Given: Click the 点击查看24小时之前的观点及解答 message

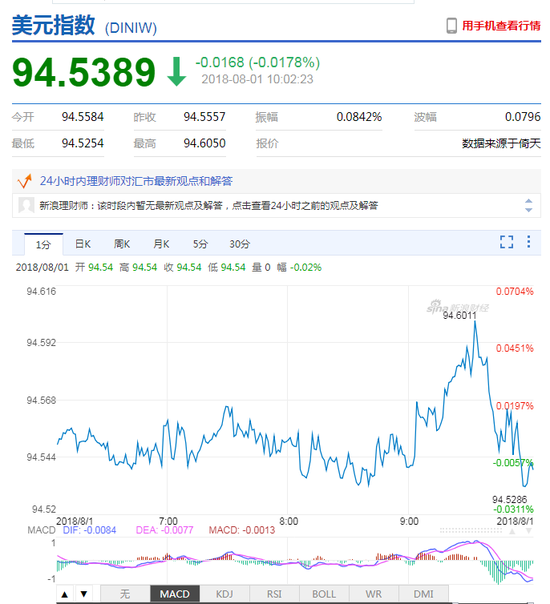Looking at the screenshot, I should 304,206.
